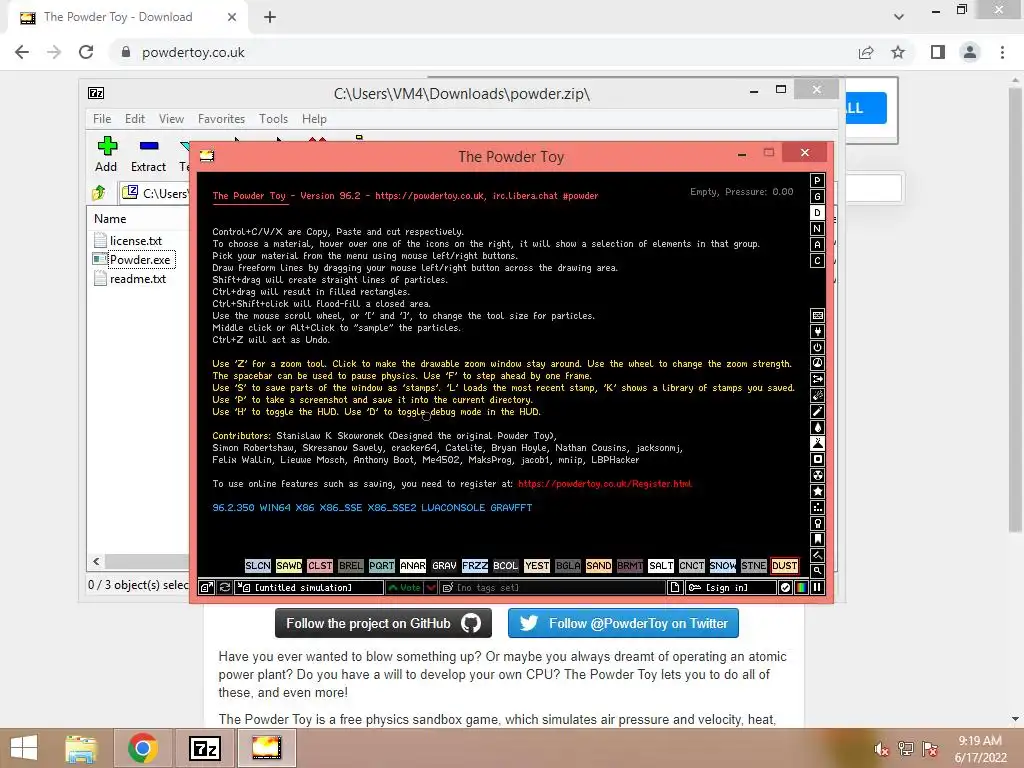The height and width of the screenshot is (768, 1024).
Task: Toggle the A display mode button
Action: [817, 244]
